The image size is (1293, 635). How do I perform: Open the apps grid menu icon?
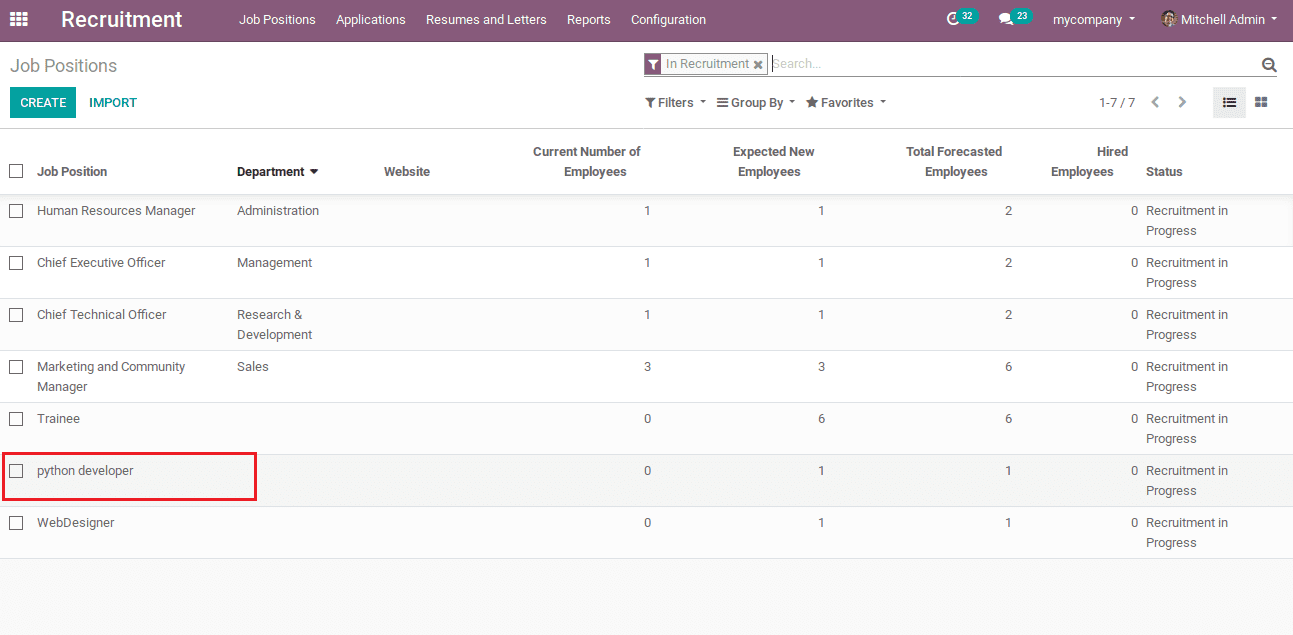pos(19,19)
